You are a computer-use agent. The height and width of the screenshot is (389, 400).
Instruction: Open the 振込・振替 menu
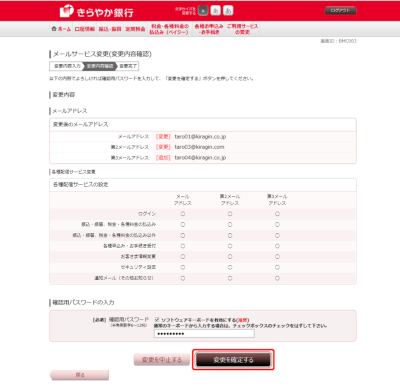(x=110, y=29)
